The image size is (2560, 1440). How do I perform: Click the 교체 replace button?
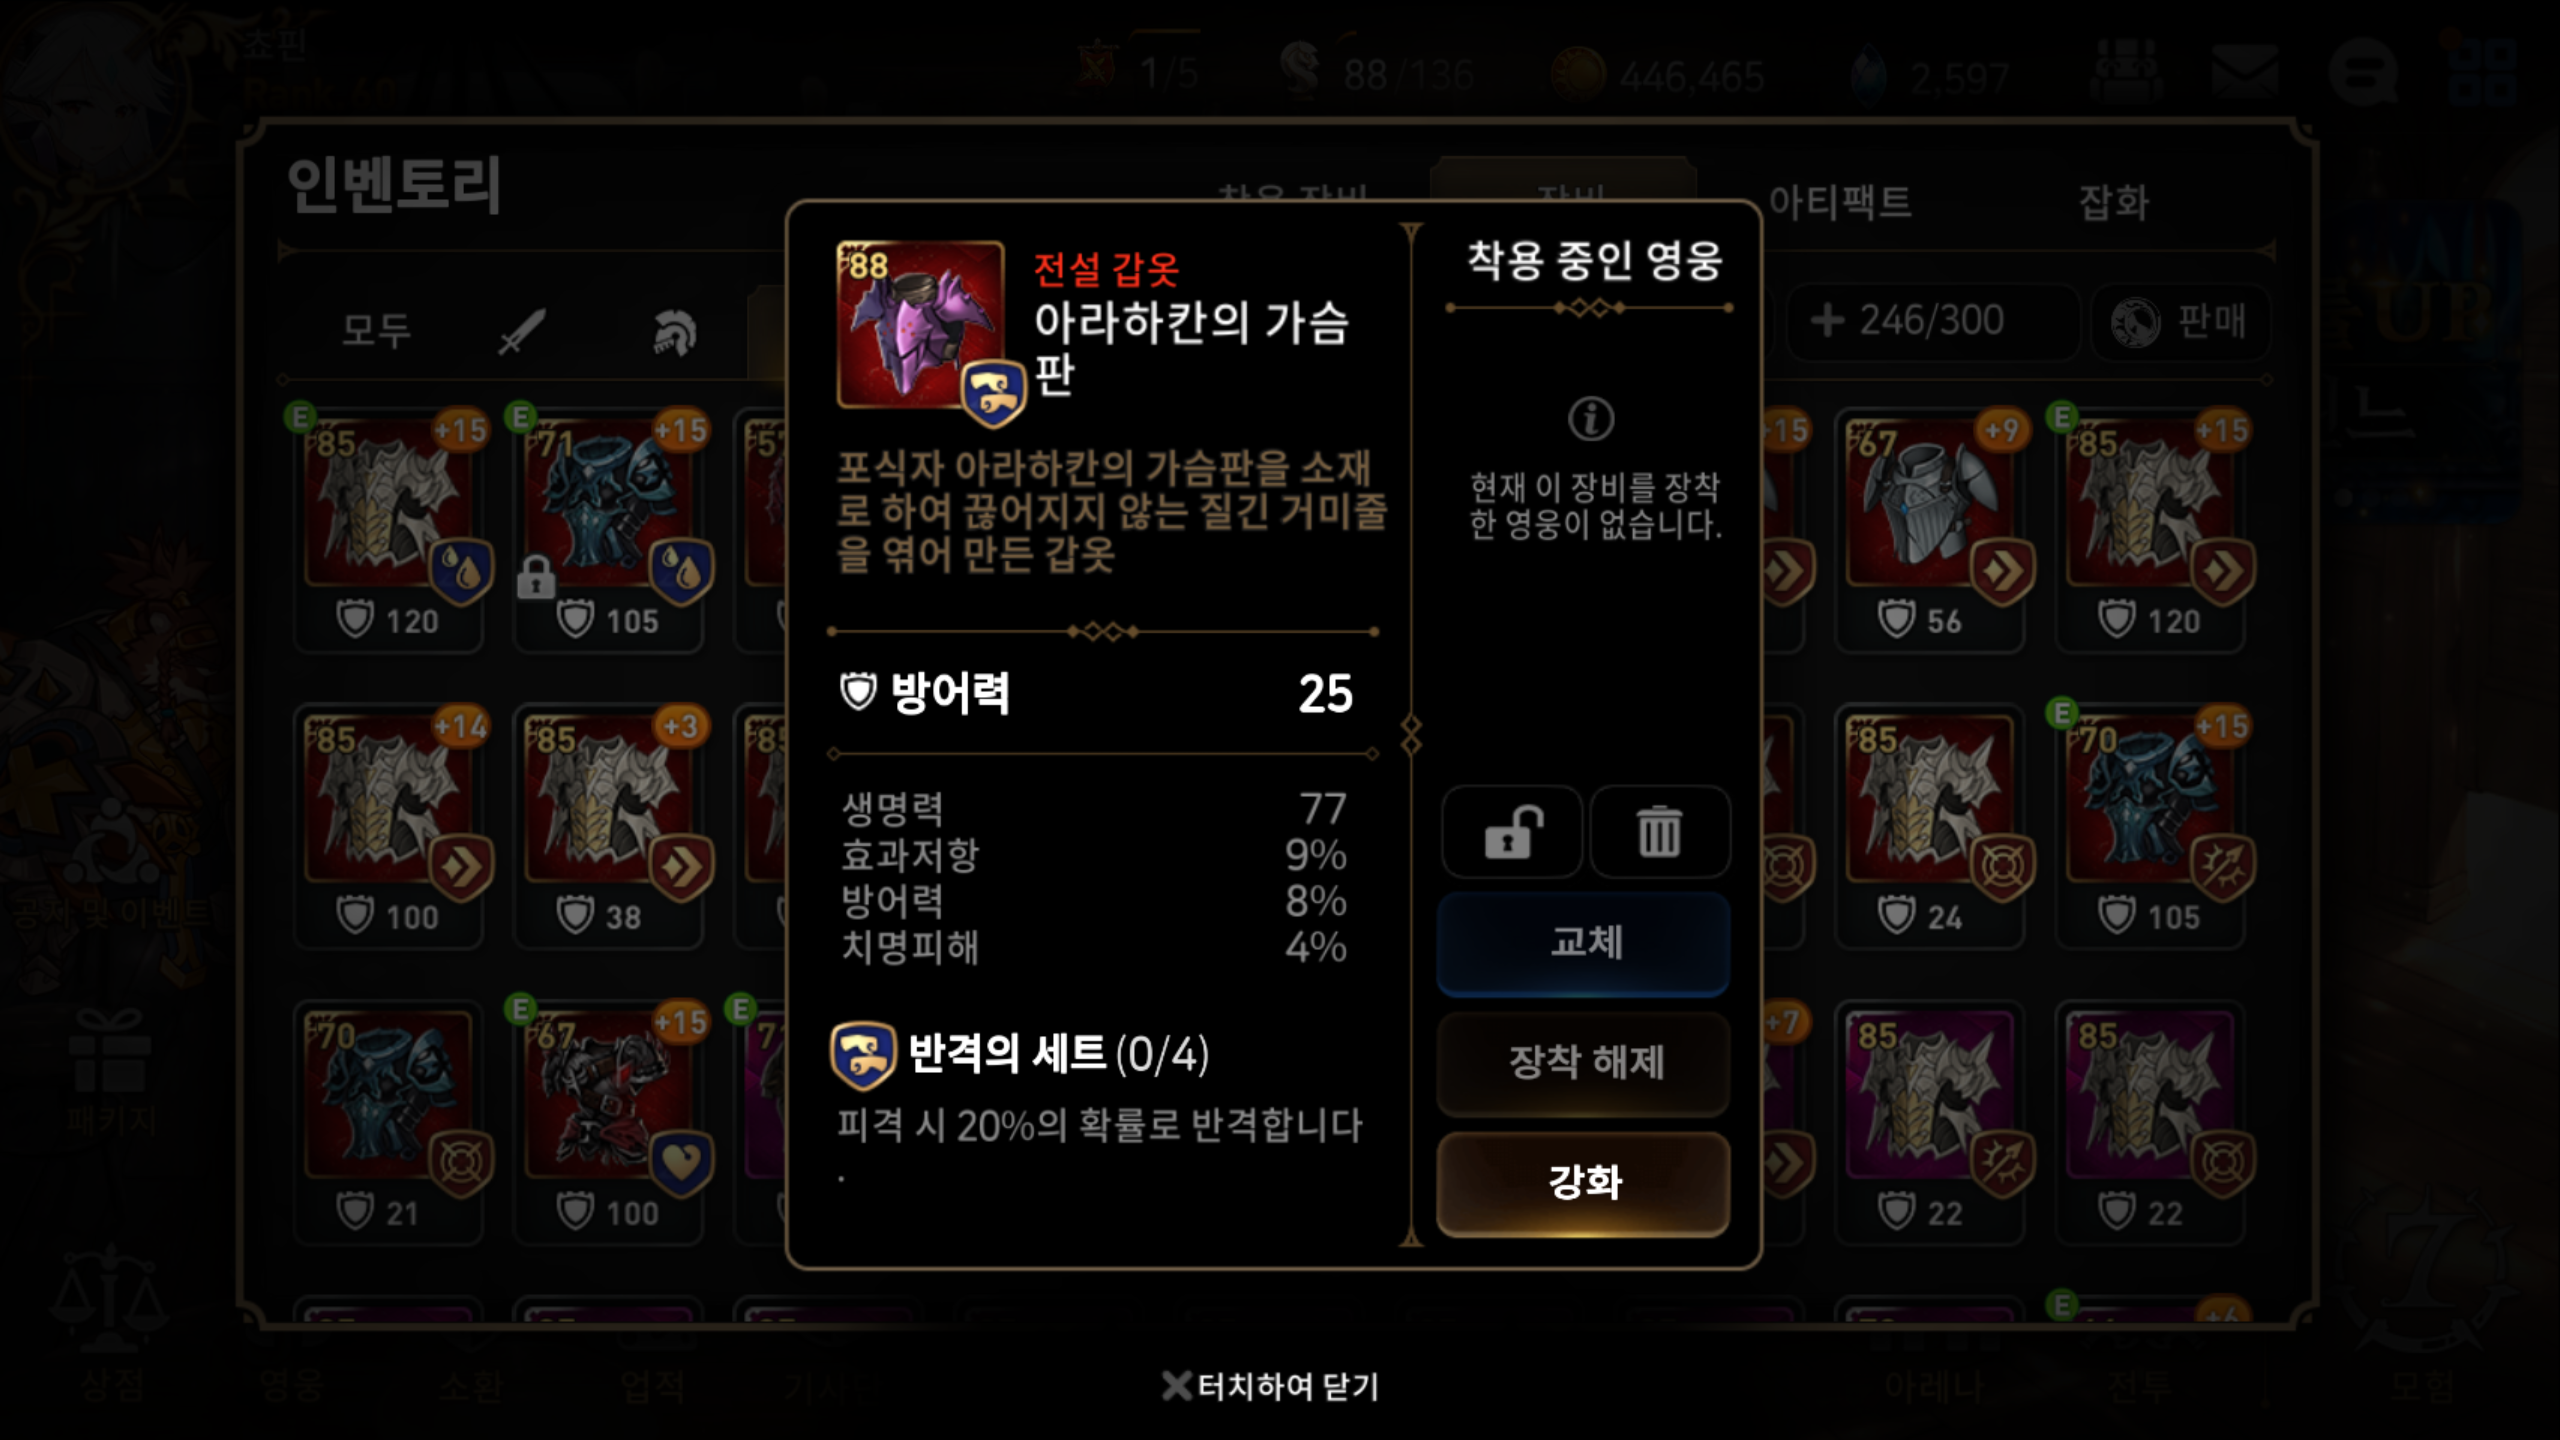click(x=1583, y=943)
